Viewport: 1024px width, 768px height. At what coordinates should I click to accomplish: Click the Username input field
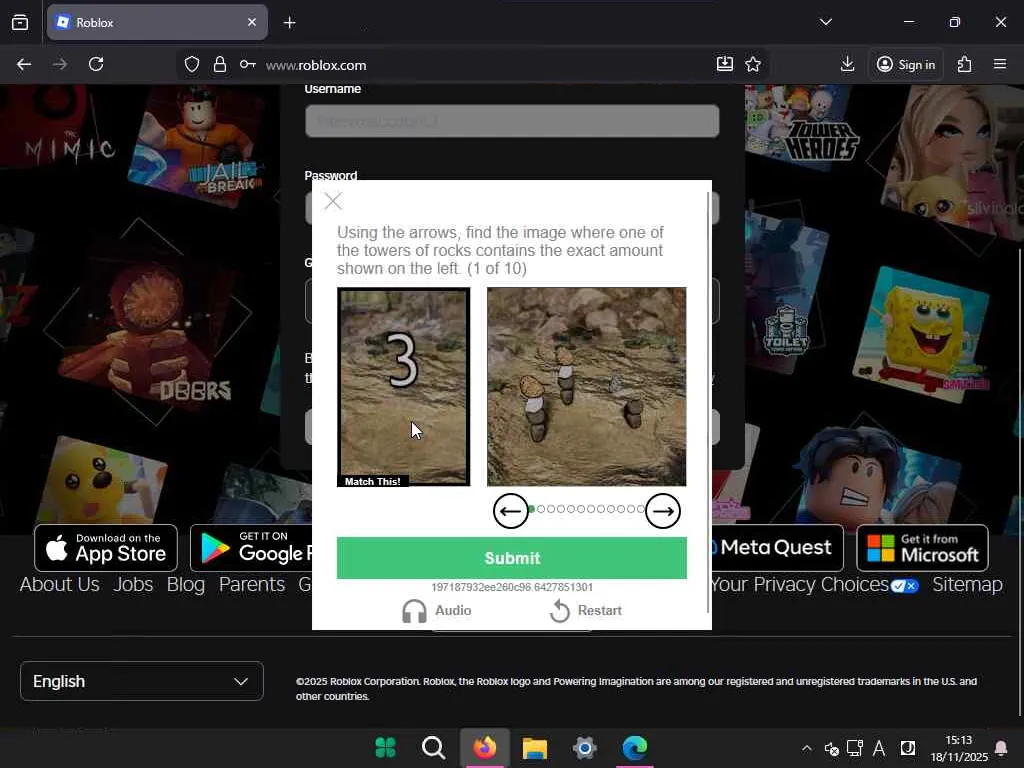coord(512,121)
